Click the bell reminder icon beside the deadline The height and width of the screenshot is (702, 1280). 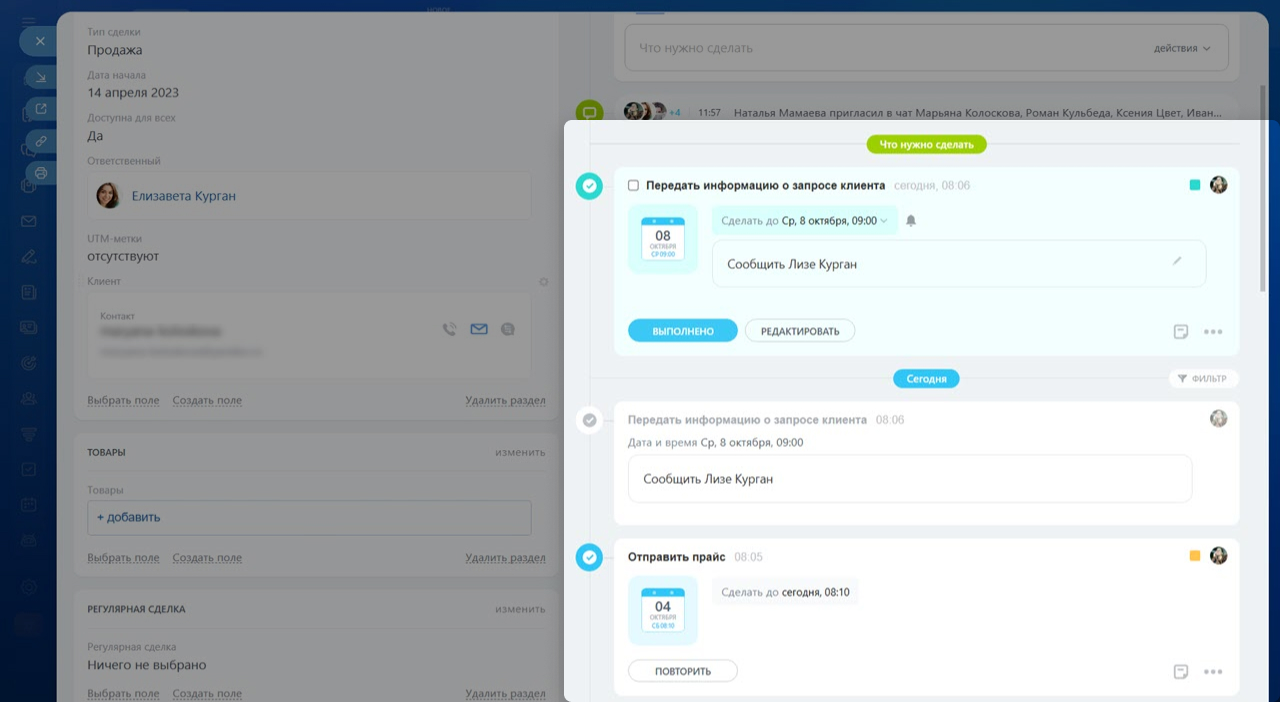[911, 221]
